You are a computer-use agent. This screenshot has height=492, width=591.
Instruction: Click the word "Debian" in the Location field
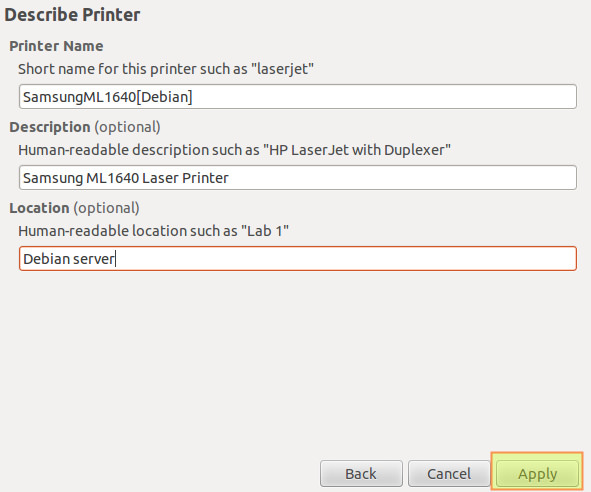pyautogui.click(x=46, y=259)
